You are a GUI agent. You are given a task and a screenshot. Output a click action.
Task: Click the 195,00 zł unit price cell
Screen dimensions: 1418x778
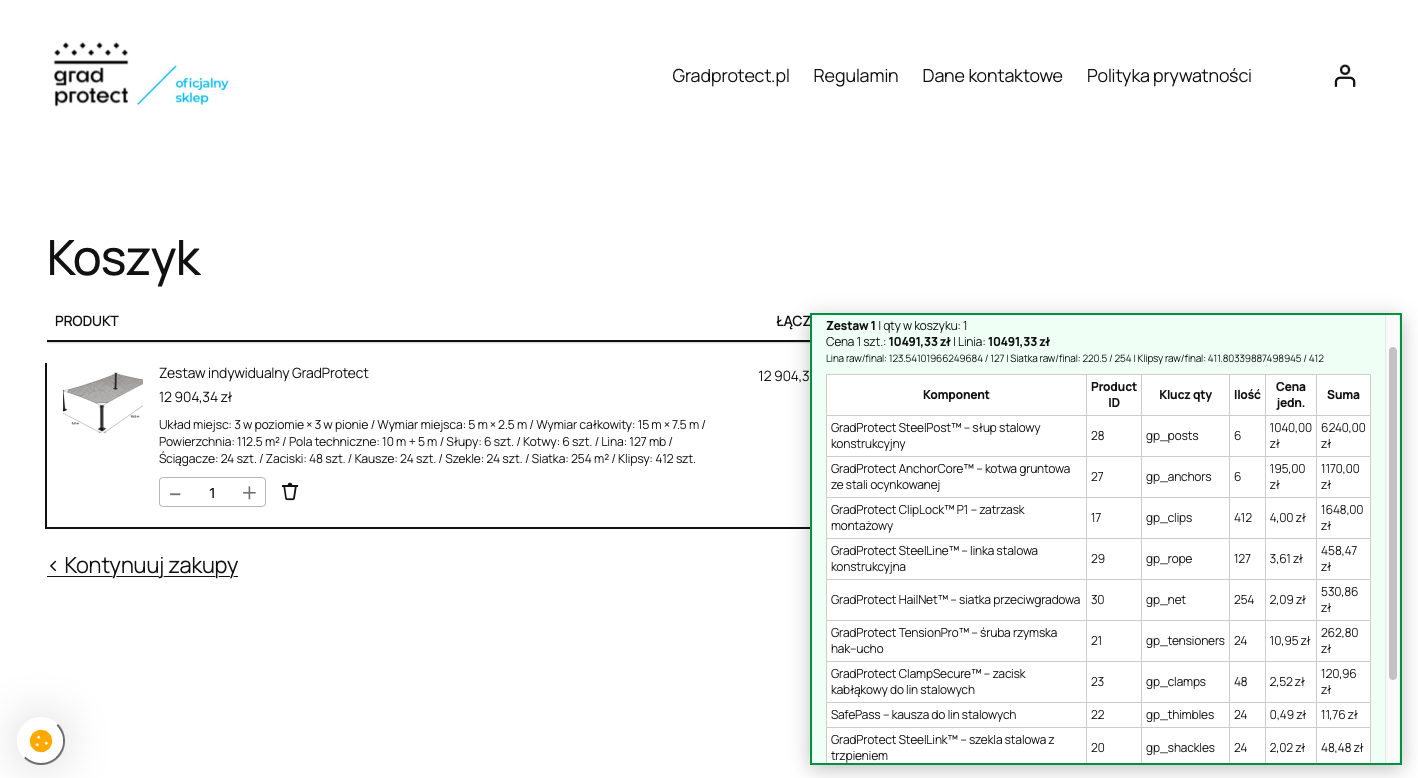(1291, 477)
